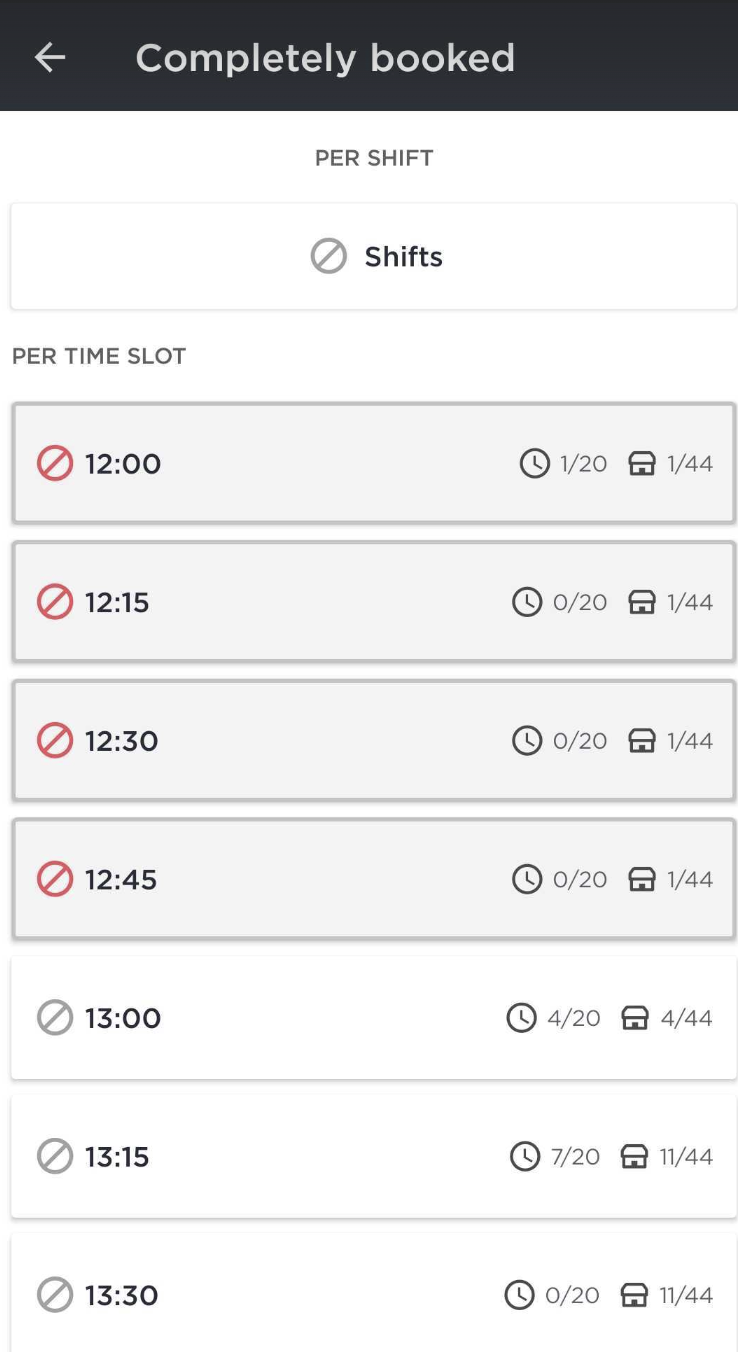Click table icon in 13:15 row

(x=635, y=1157)
